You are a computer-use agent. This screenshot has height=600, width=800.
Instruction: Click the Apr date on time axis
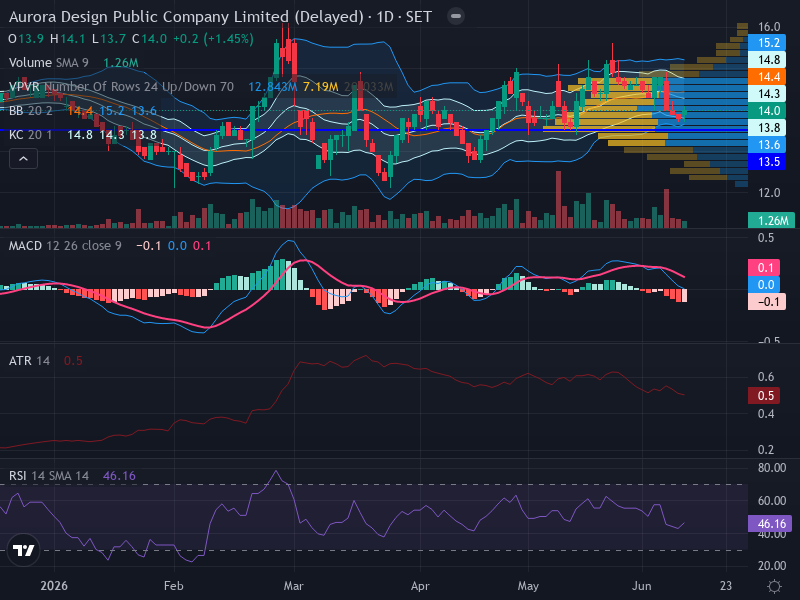[420, 586]
